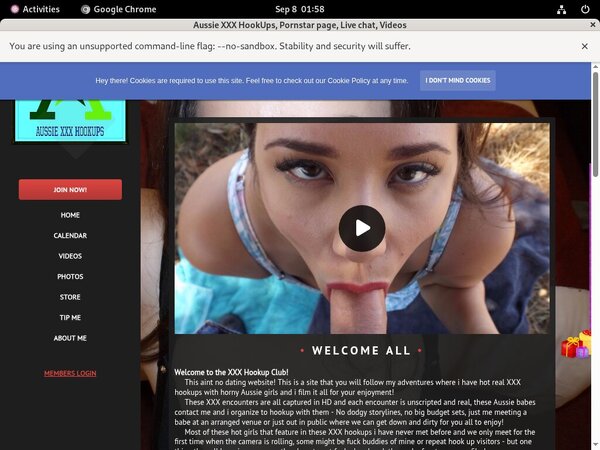Open the site logo in sidebar

tap(70, 120)
